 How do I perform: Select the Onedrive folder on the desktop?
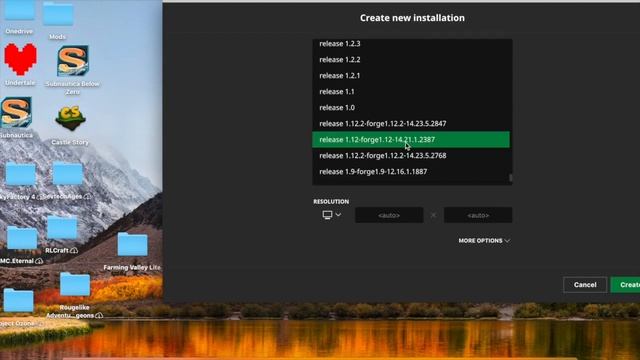(19, 11)
